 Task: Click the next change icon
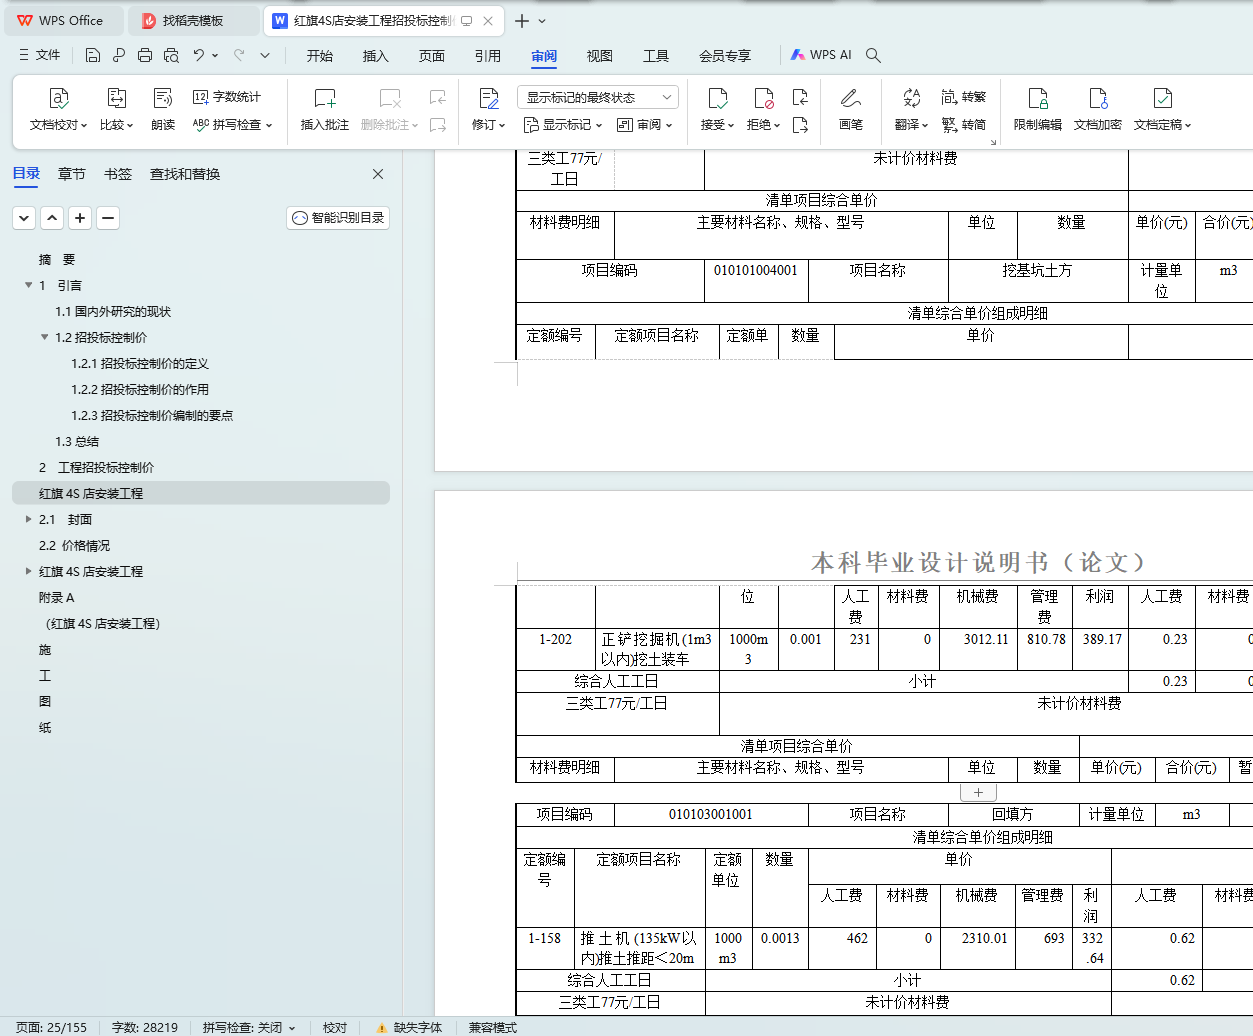point(800,125)
